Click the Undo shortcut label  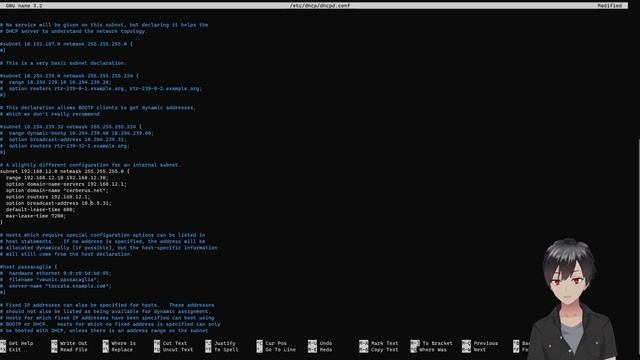[326, 343]
